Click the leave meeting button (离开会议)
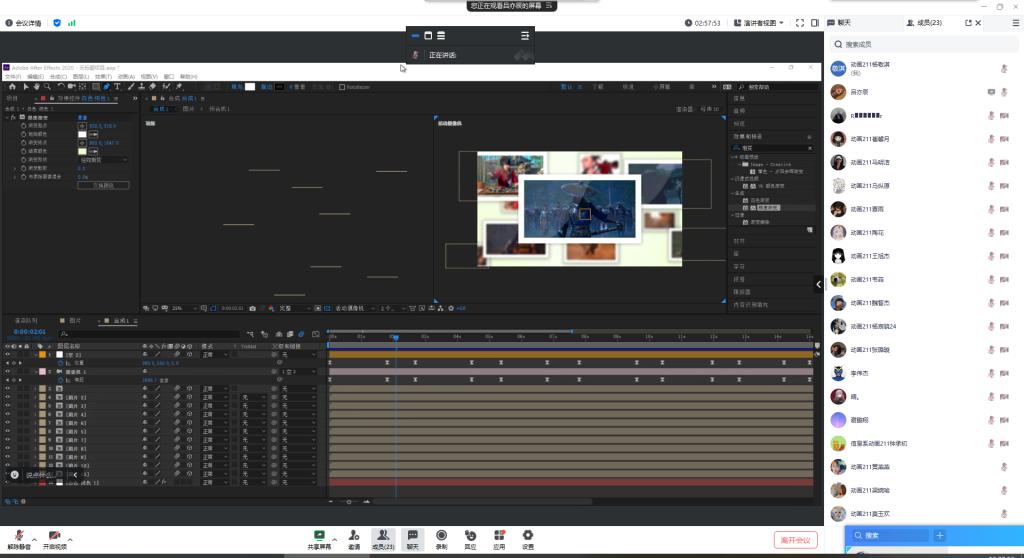Image resolution: width=1024 pixels, height=558 pixels. (796, 540)
